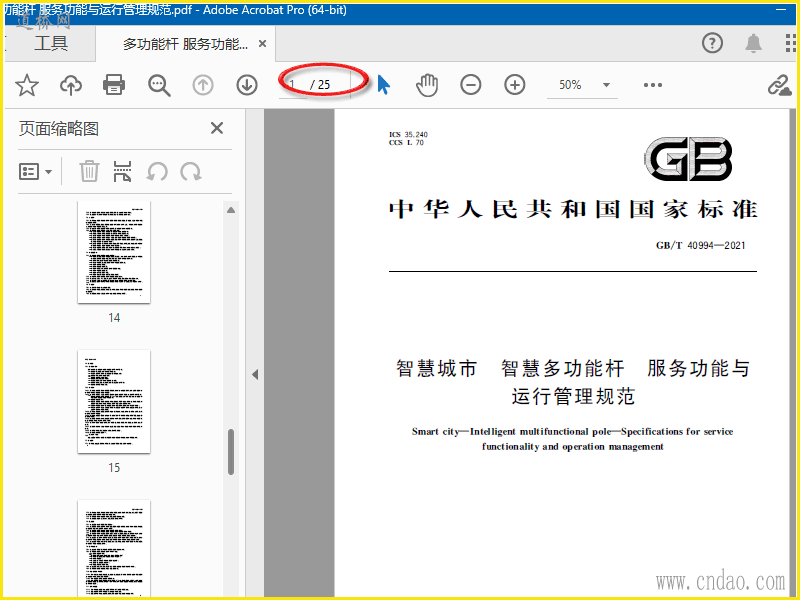This screenshot has height=600, width=800.
Task: Click the 运行管理规范 title line
Action: pyautogui.click(x=573, y=396)
